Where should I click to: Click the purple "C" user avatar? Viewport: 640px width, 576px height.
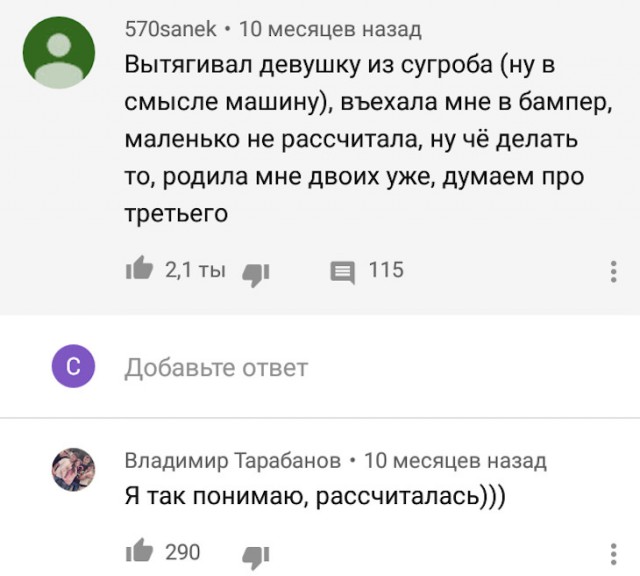pos(72,368)
